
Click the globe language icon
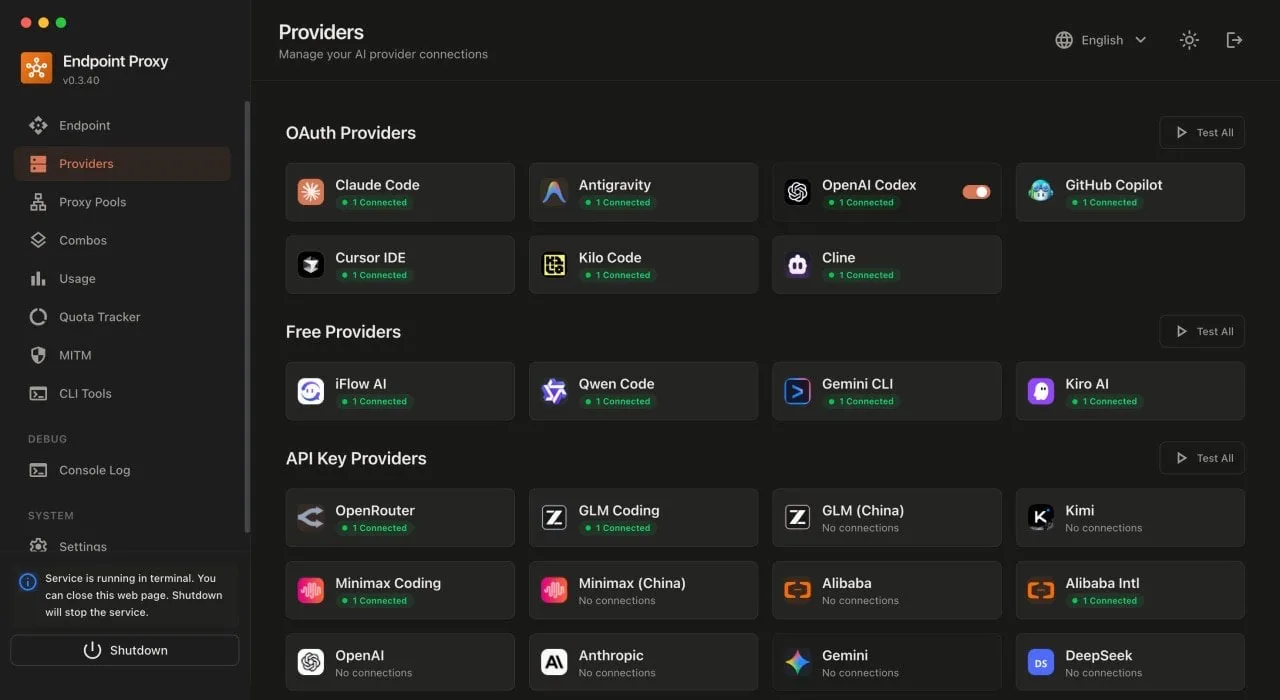(1064, 40)
